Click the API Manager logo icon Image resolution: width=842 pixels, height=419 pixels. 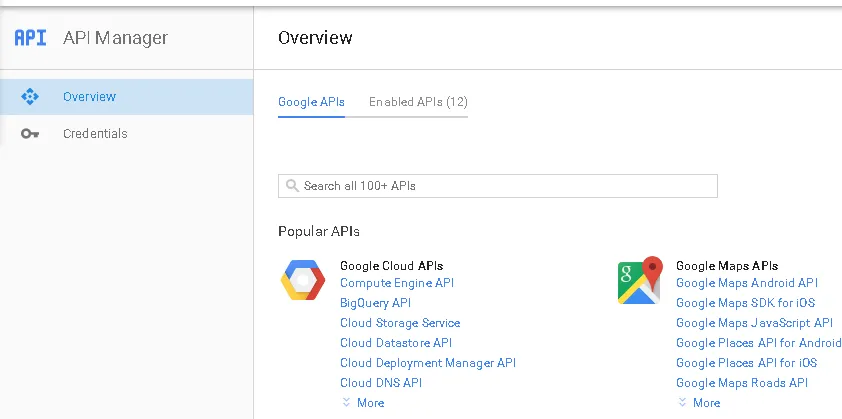tap(30, 38)
